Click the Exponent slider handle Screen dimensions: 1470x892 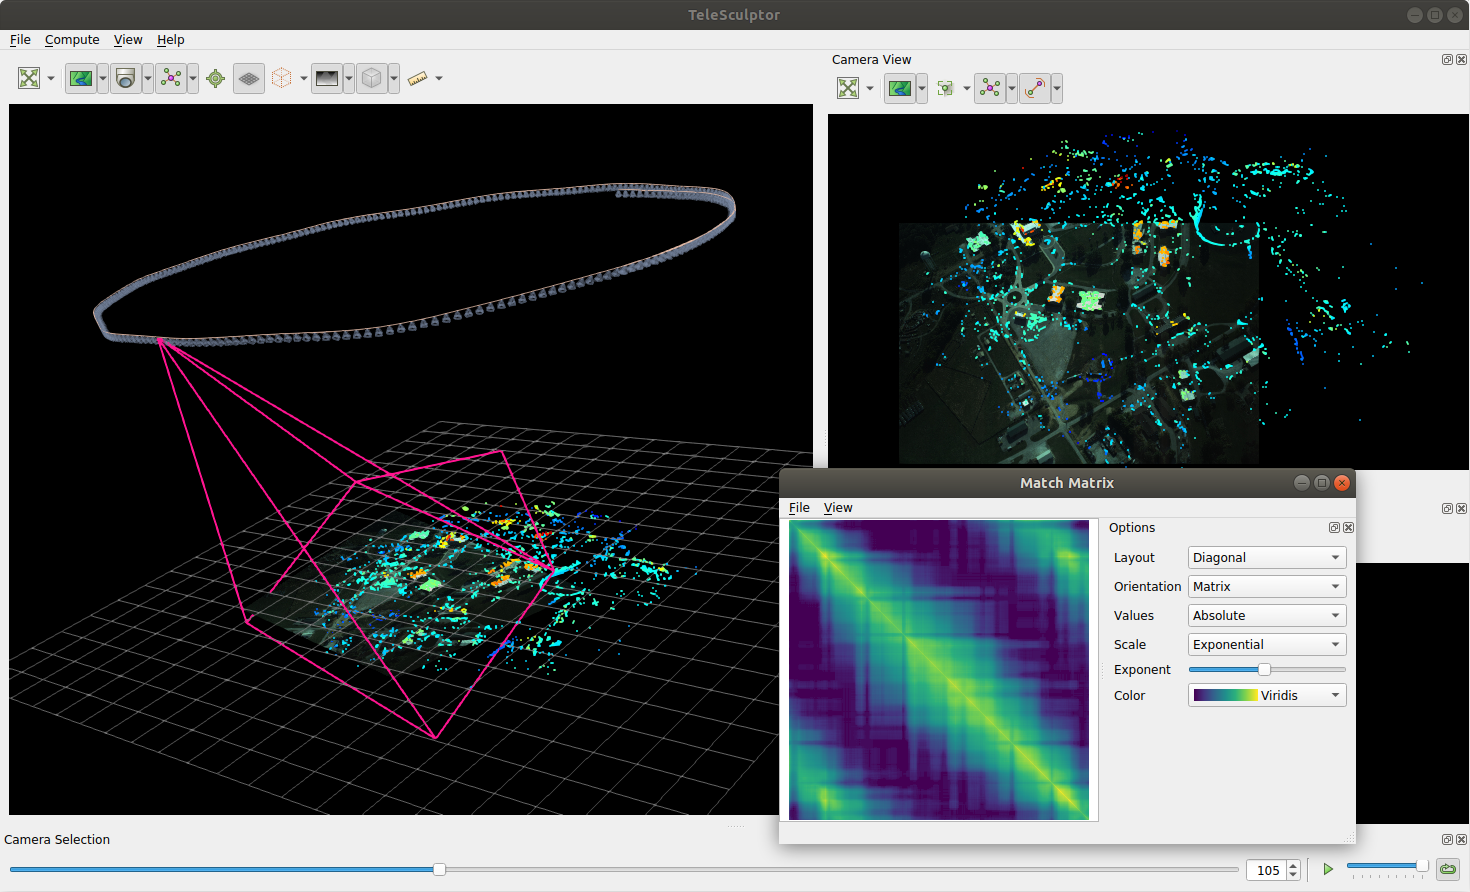tap(1264, 669)
